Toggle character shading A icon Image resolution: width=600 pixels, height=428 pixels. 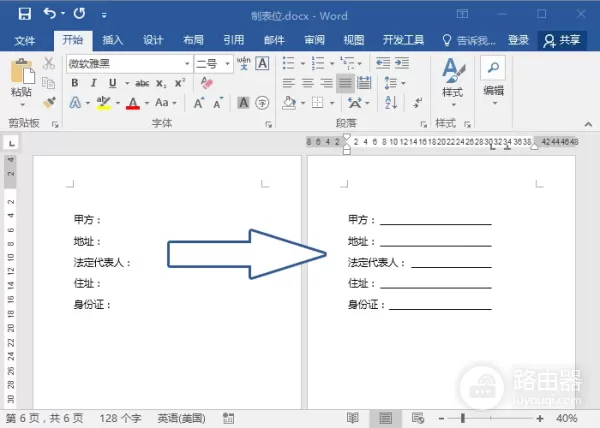243,103
